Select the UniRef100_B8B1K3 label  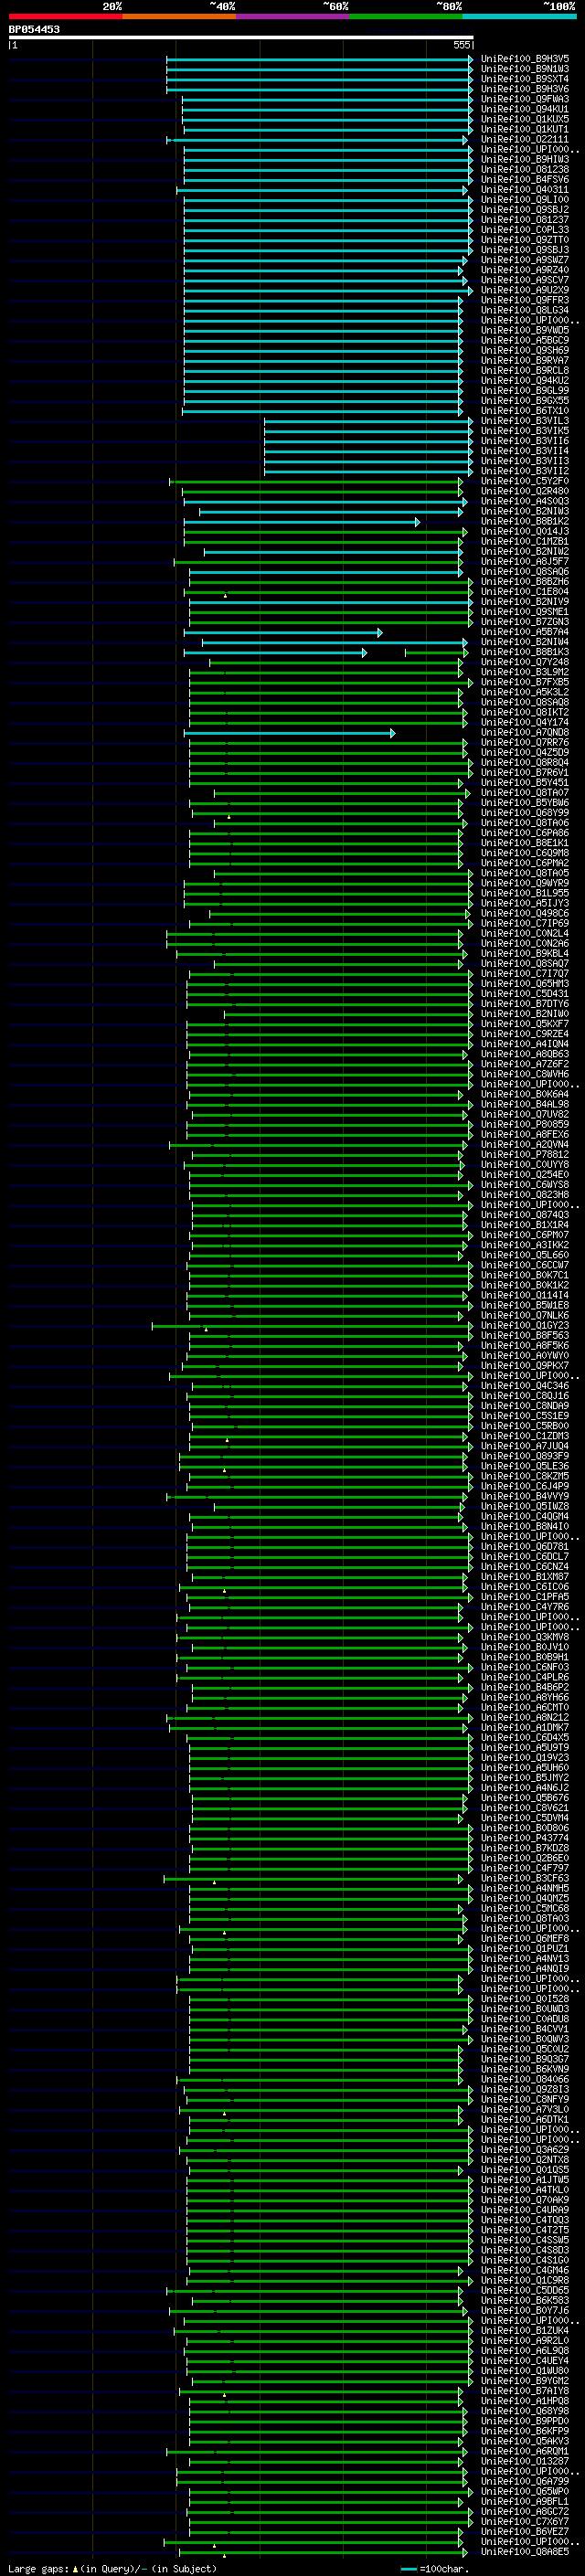pyautogui.click(x=525, y=652)
